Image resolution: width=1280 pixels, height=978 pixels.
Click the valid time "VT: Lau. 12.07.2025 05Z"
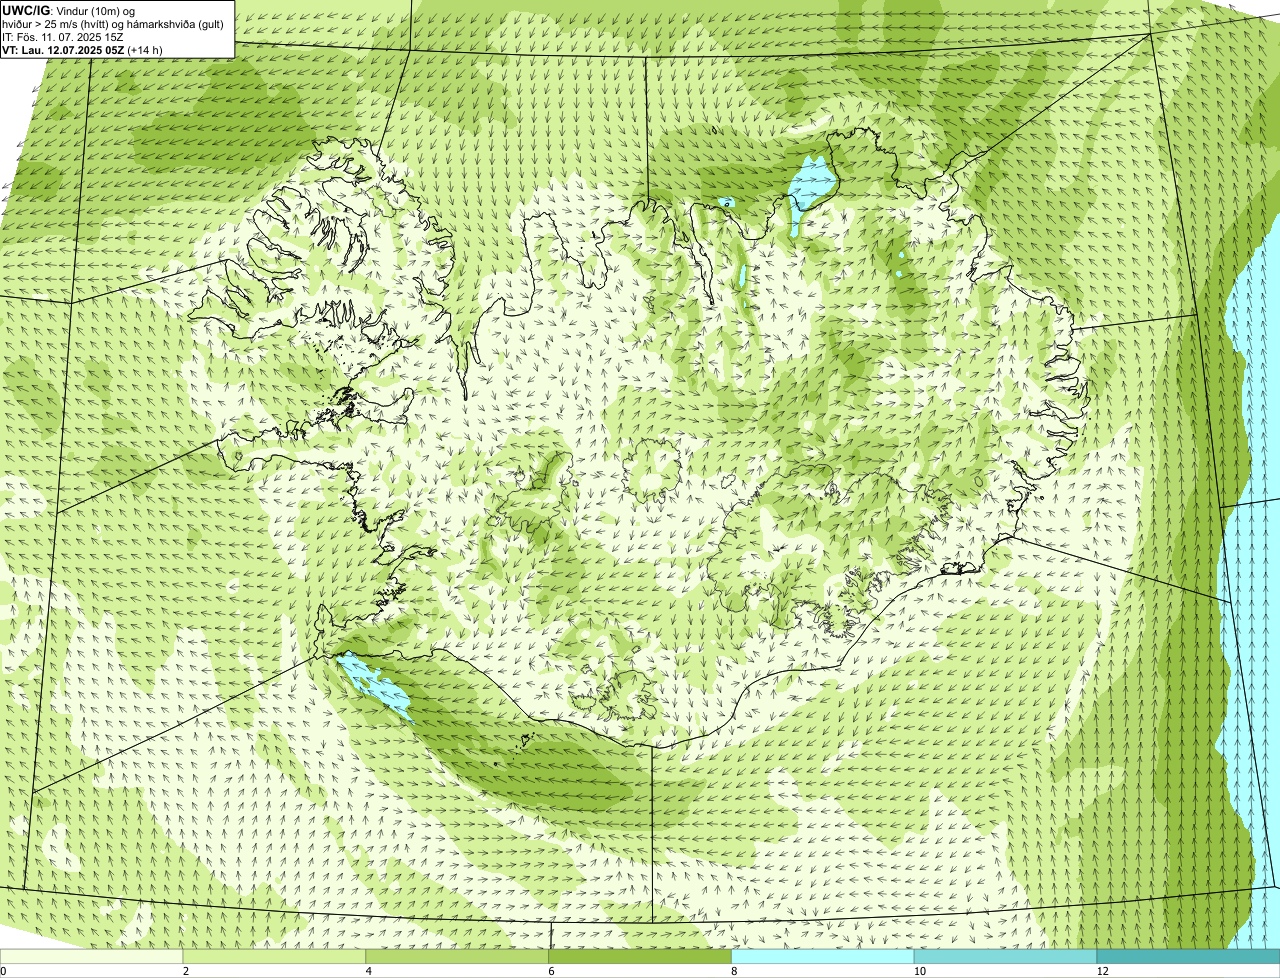63,50
